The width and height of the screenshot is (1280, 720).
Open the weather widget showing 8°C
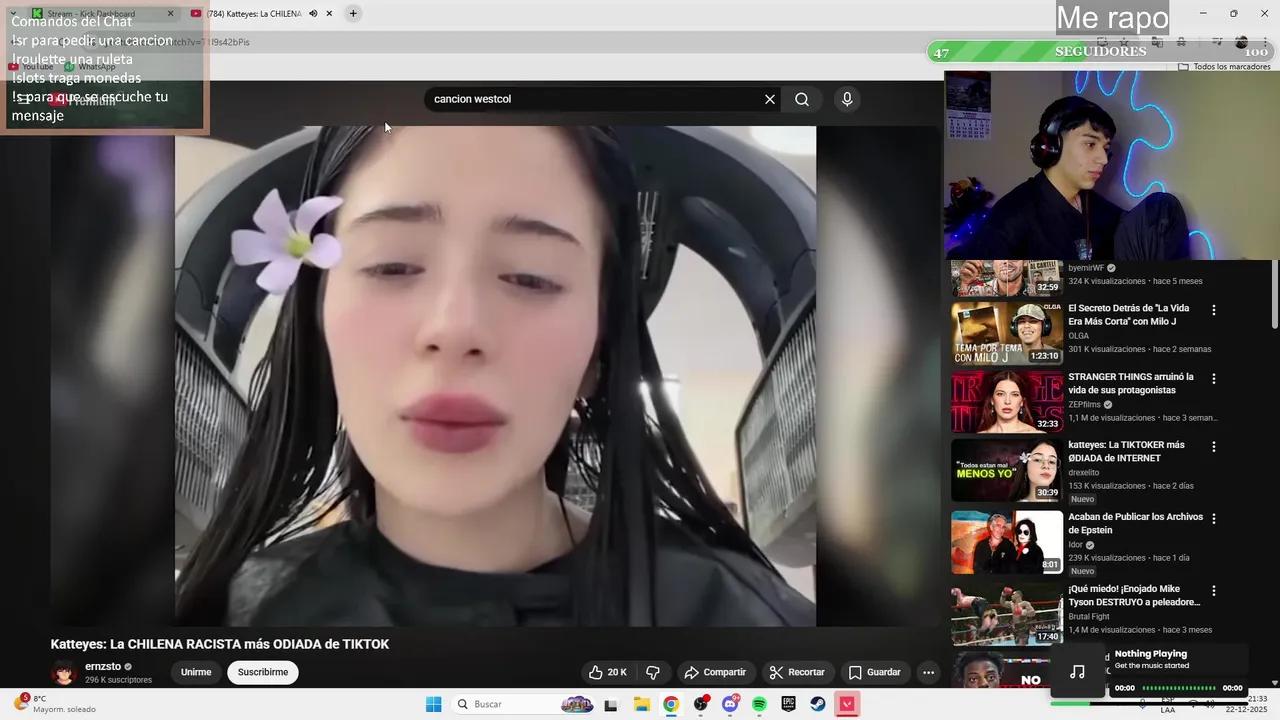pyautogui.click(x=55, y=704)
